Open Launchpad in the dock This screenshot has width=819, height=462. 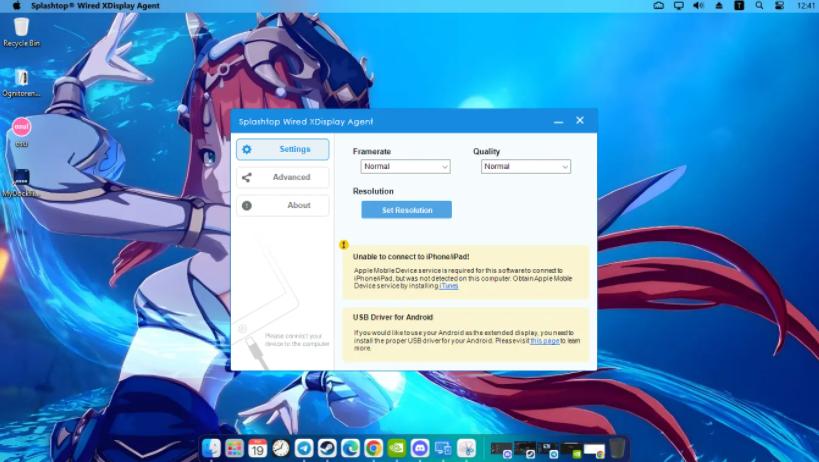pos(234,448)
